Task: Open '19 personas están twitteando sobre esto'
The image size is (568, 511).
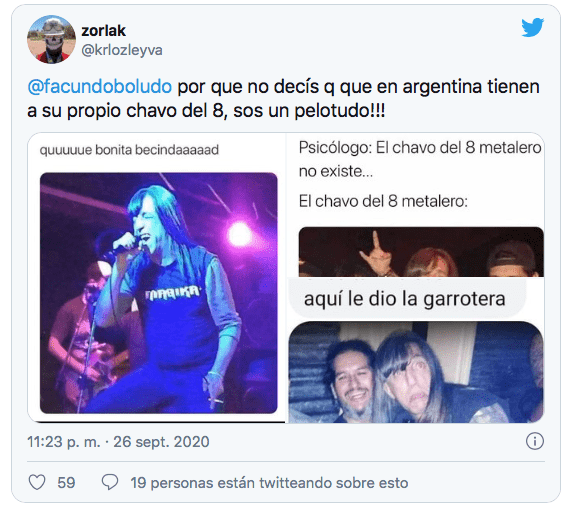Action: point(269,483)
